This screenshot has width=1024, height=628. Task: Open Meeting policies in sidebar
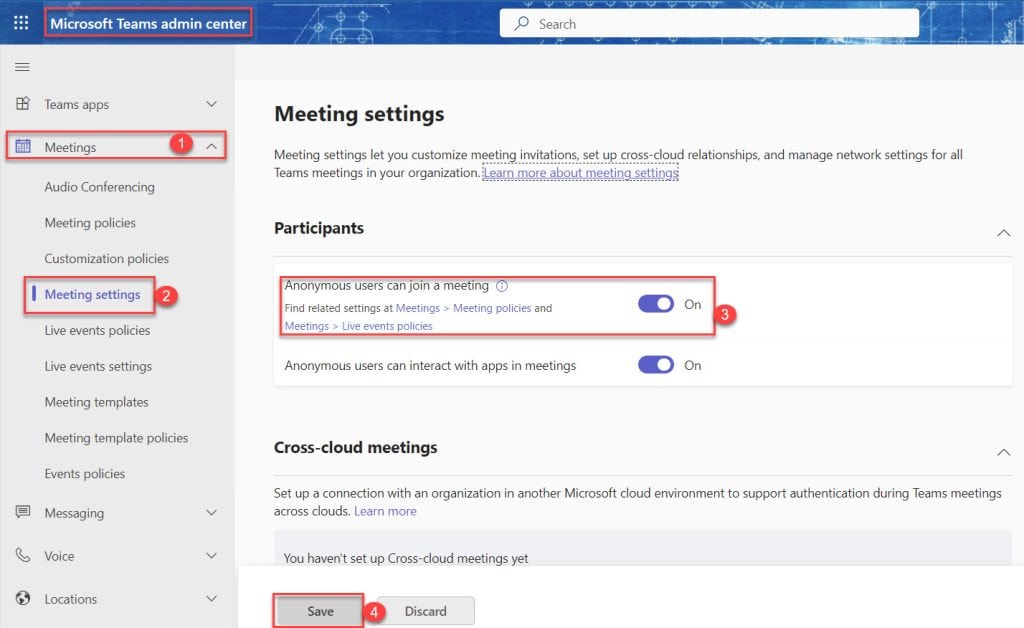pyautogui.click(x=90, y=223)
